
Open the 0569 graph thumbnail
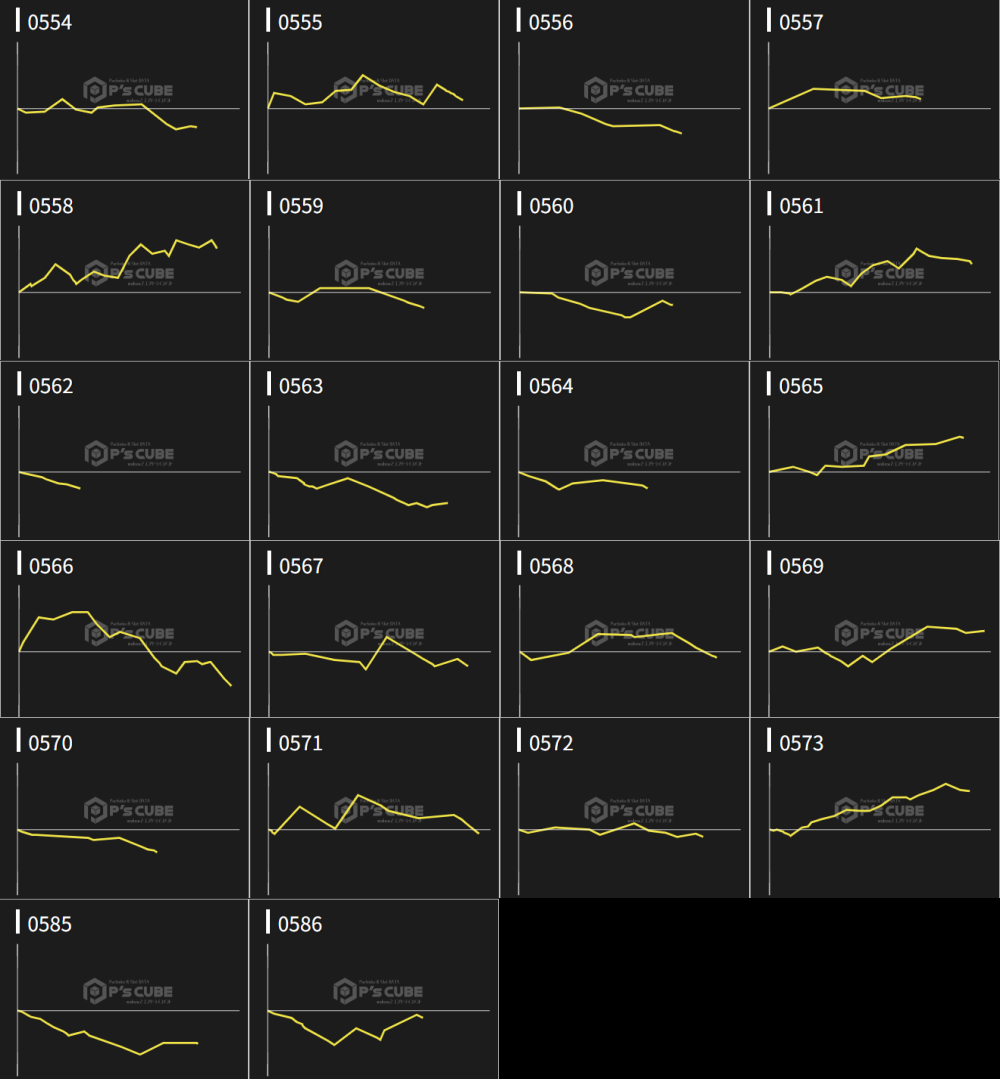click(874, 630)
